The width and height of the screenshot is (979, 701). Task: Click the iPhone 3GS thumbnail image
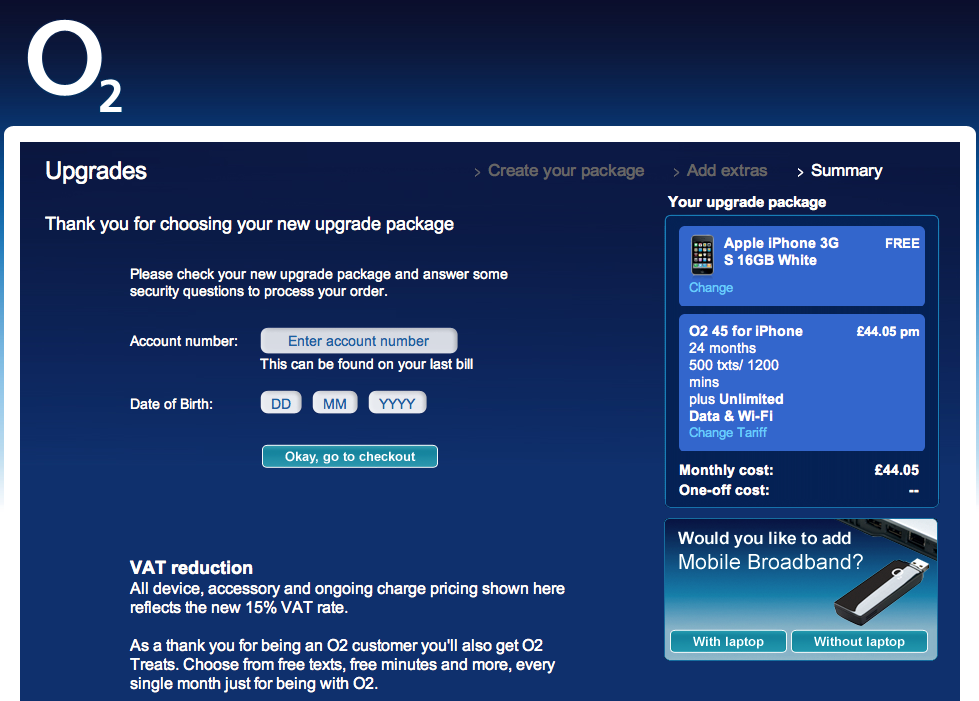[702, 255]
